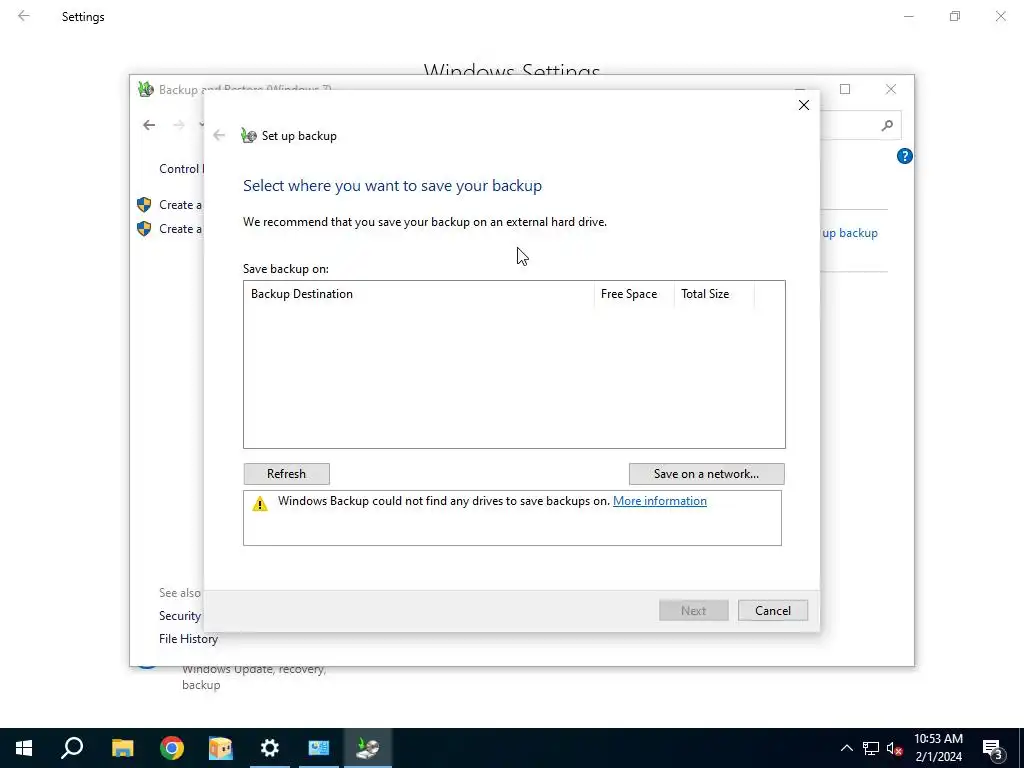The width and height of the screenshot is (1024, 768).
Task: Switch to Control Panel taskbar icon
Action: [319, 748]
